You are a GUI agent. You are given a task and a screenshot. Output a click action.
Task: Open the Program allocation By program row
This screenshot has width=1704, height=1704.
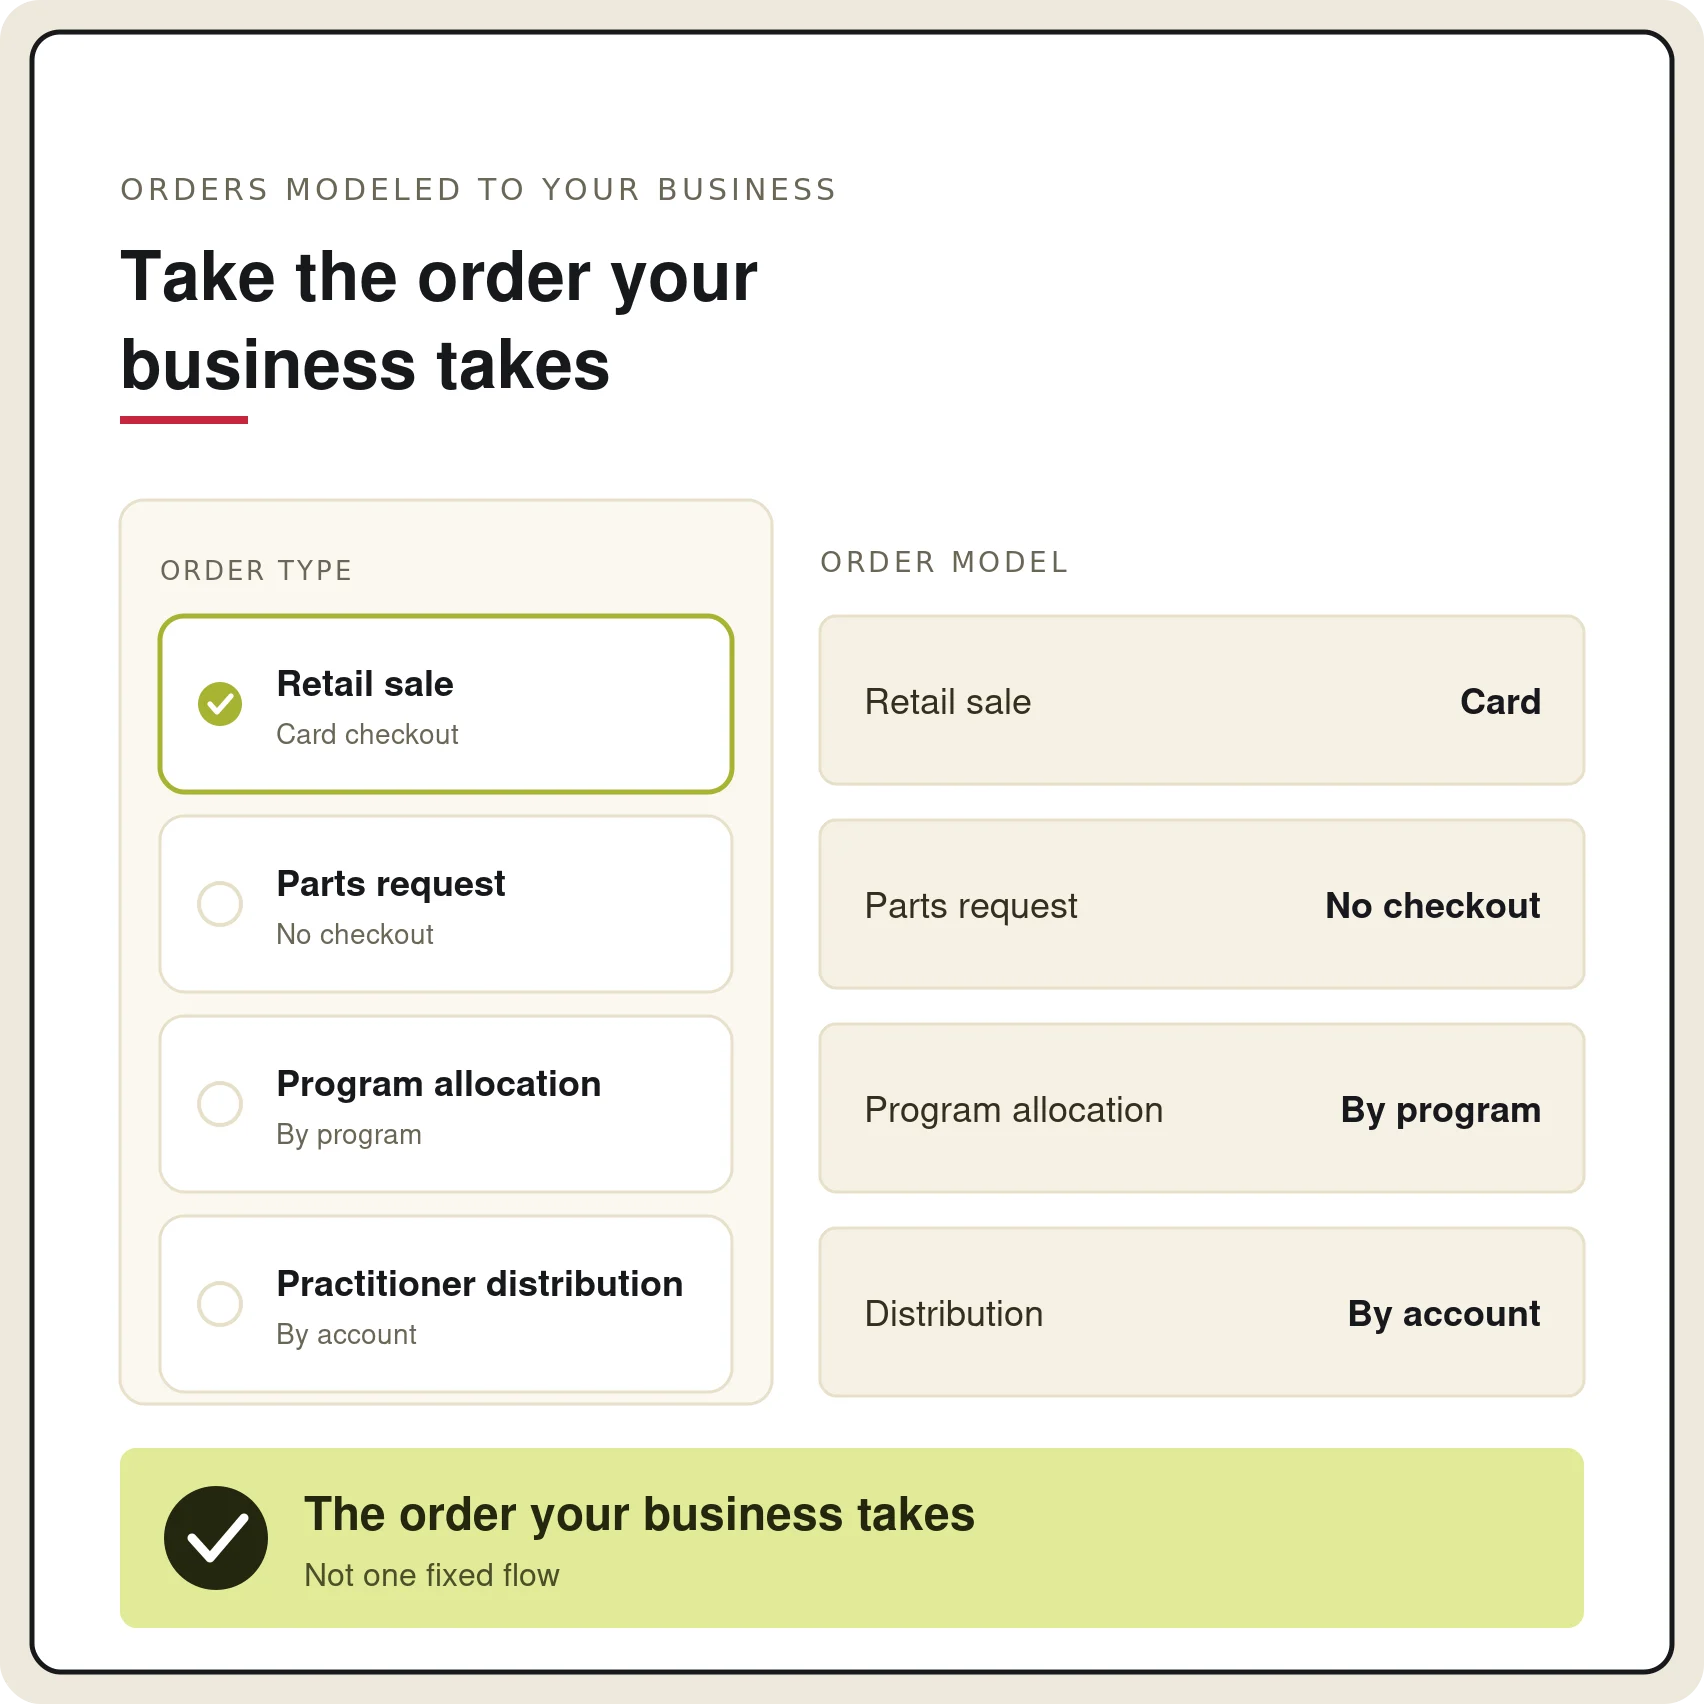[x=1202, y=1108]
